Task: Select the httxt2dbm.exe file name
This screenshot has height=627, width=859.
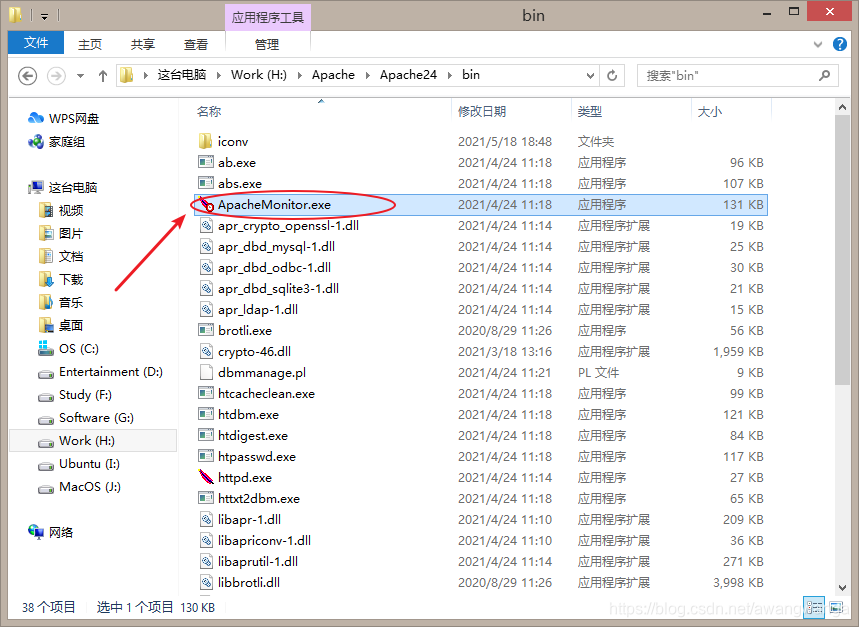Action: point(259,498)
